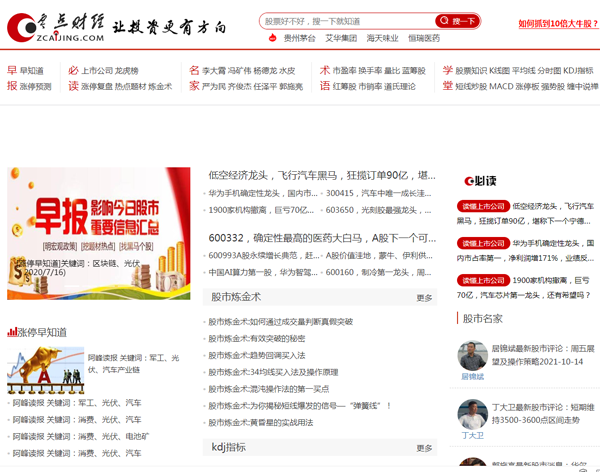This screenshot has width=600, height=472.
Task: Show 更多 for 股市炼金术 section
Action: [424, 298]
